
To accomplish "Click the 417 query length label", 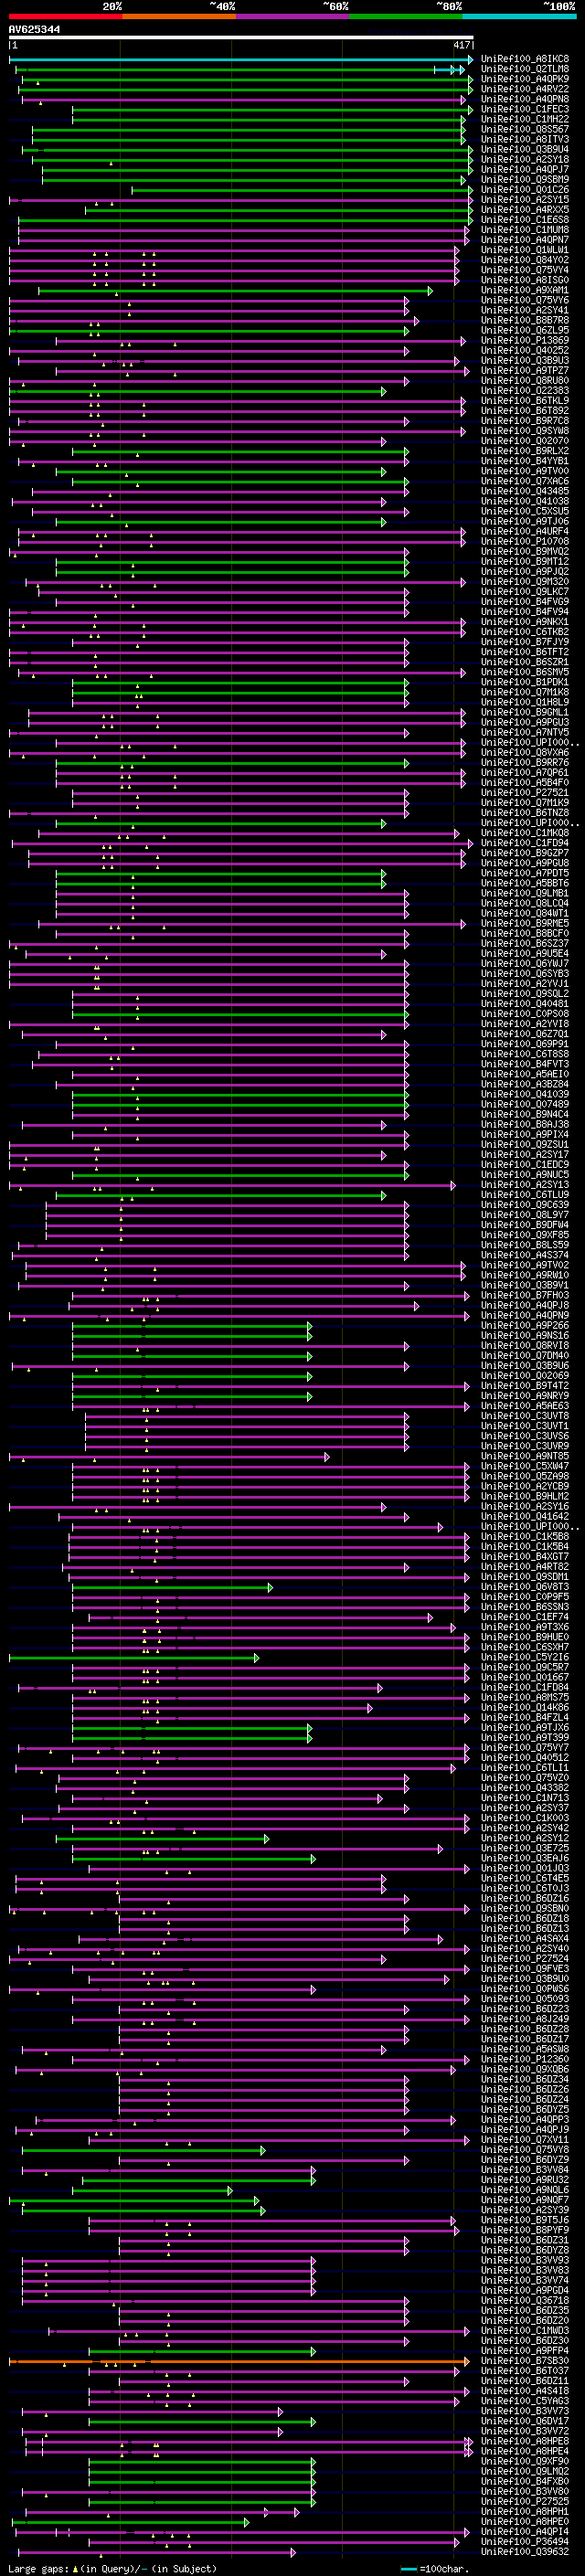I will [461, 46].
